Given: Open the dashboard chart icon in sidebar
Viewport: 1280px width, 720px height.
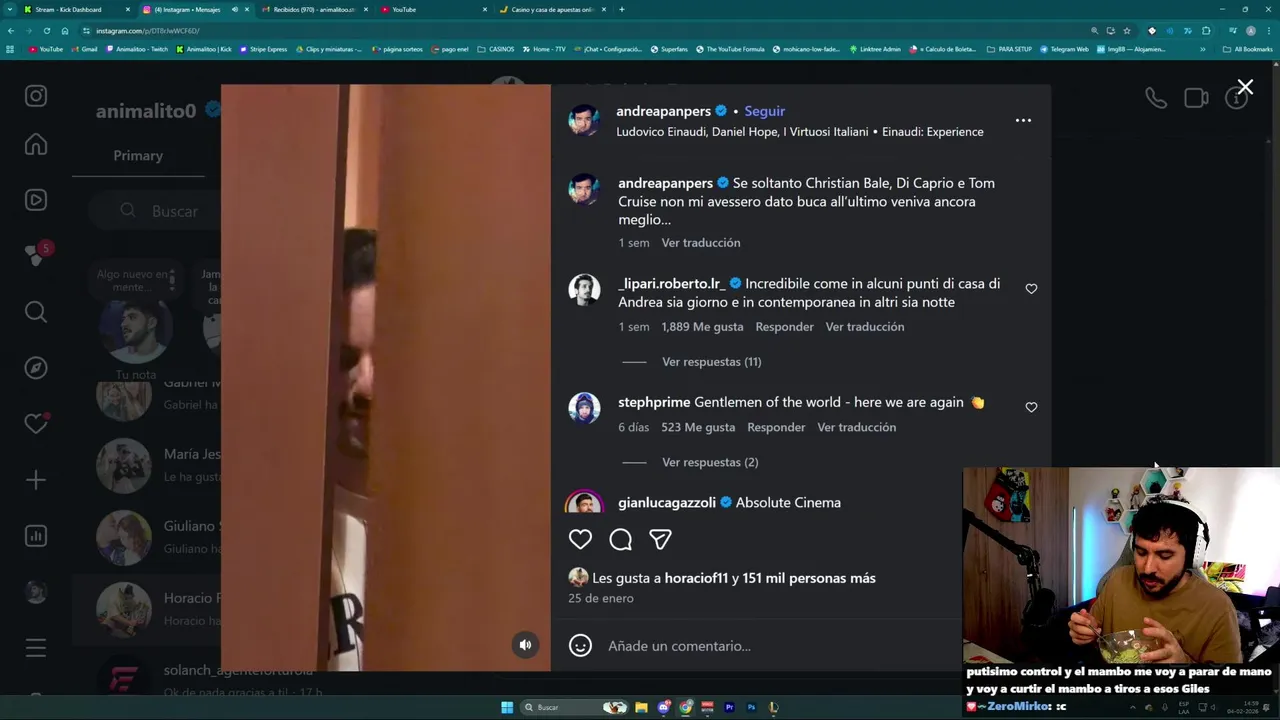Looking at the screenshot, I should [36, 536].
